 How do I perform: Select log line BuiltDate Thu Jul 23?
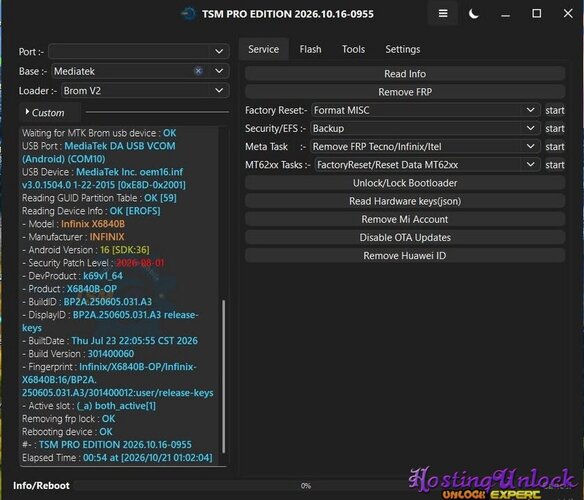point(110,341)
